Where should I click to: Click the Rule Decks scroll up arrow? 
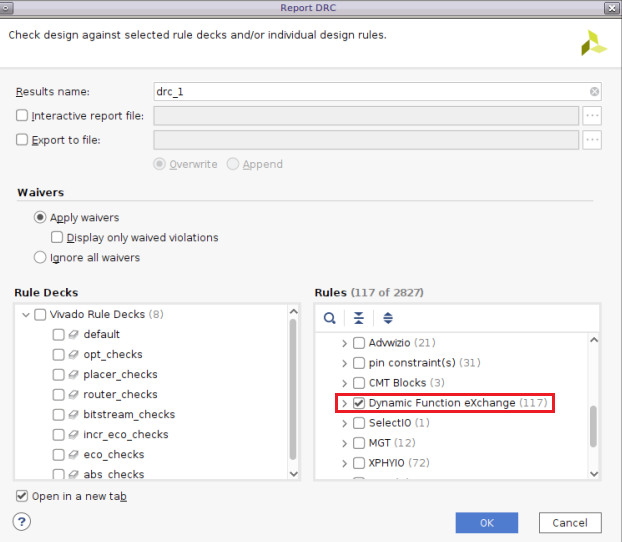coord(294,311)
